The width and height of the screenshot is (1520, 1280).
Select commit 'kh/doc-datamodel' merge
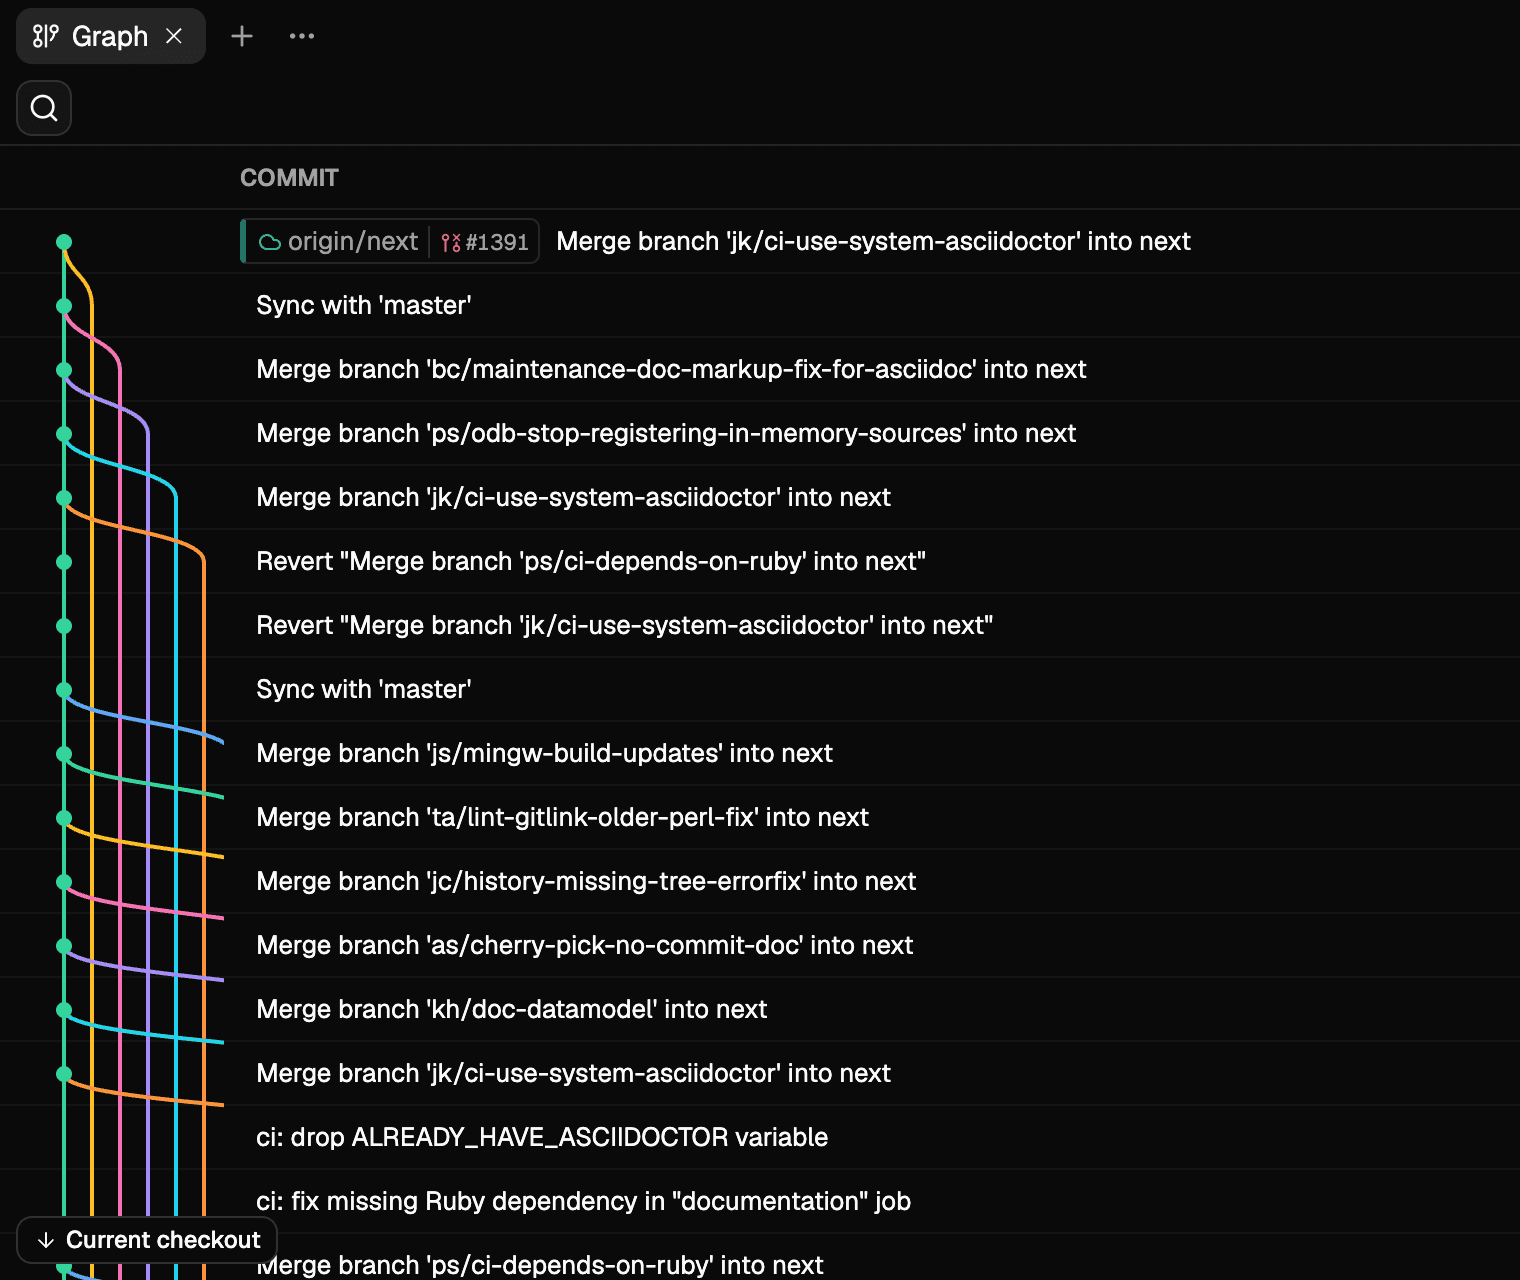(760, 1009)
